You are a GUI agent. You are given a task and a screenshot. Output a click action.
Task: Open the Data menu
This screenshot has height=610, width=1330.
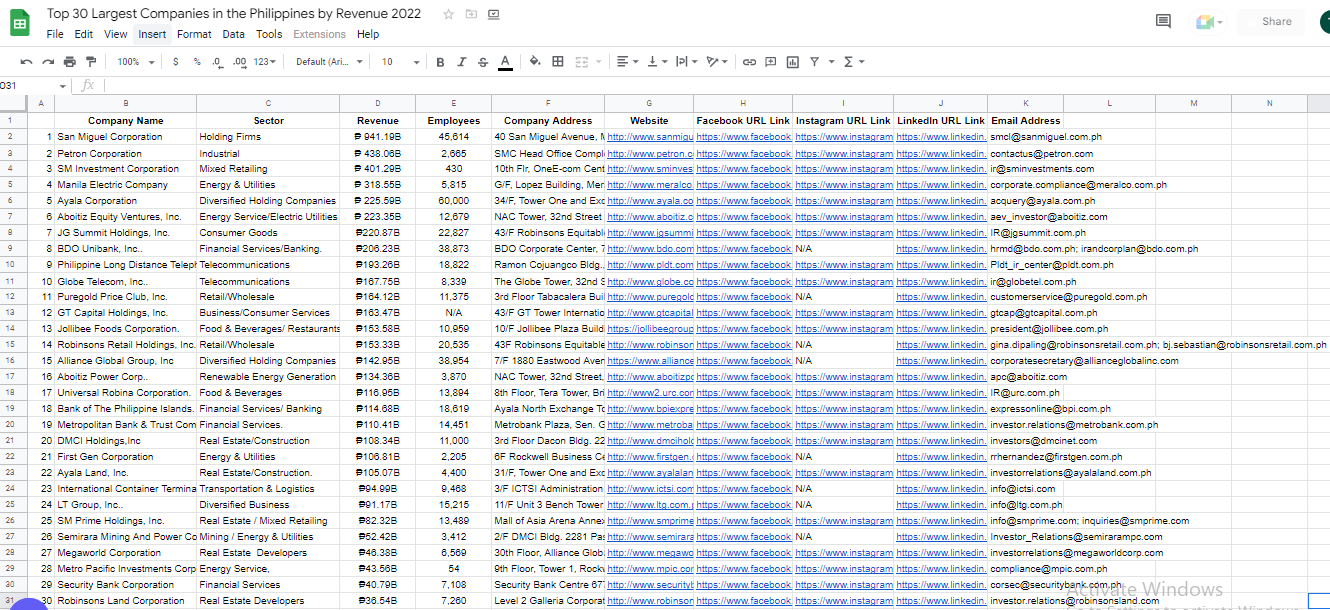point(234,34)
